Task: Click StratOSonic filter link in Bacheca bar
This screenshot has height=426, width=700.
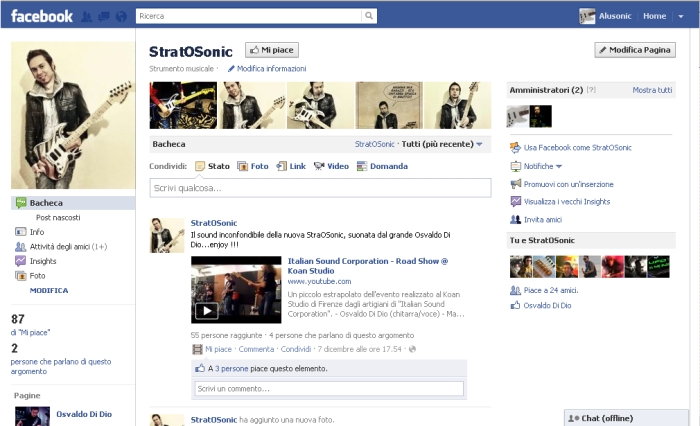Action: (x=375, y=144)
